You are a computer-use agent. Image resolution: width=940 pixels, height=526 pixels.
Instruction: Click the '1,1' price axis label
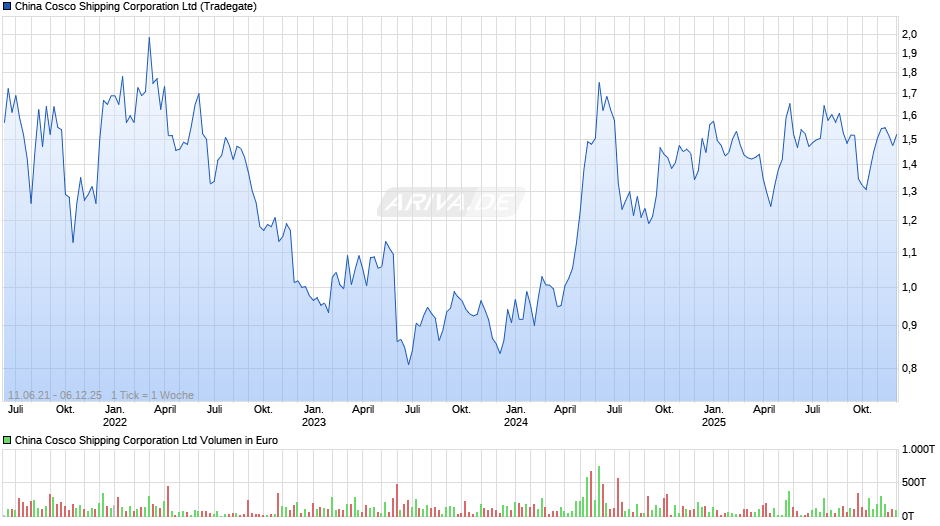tap(909, 253)
